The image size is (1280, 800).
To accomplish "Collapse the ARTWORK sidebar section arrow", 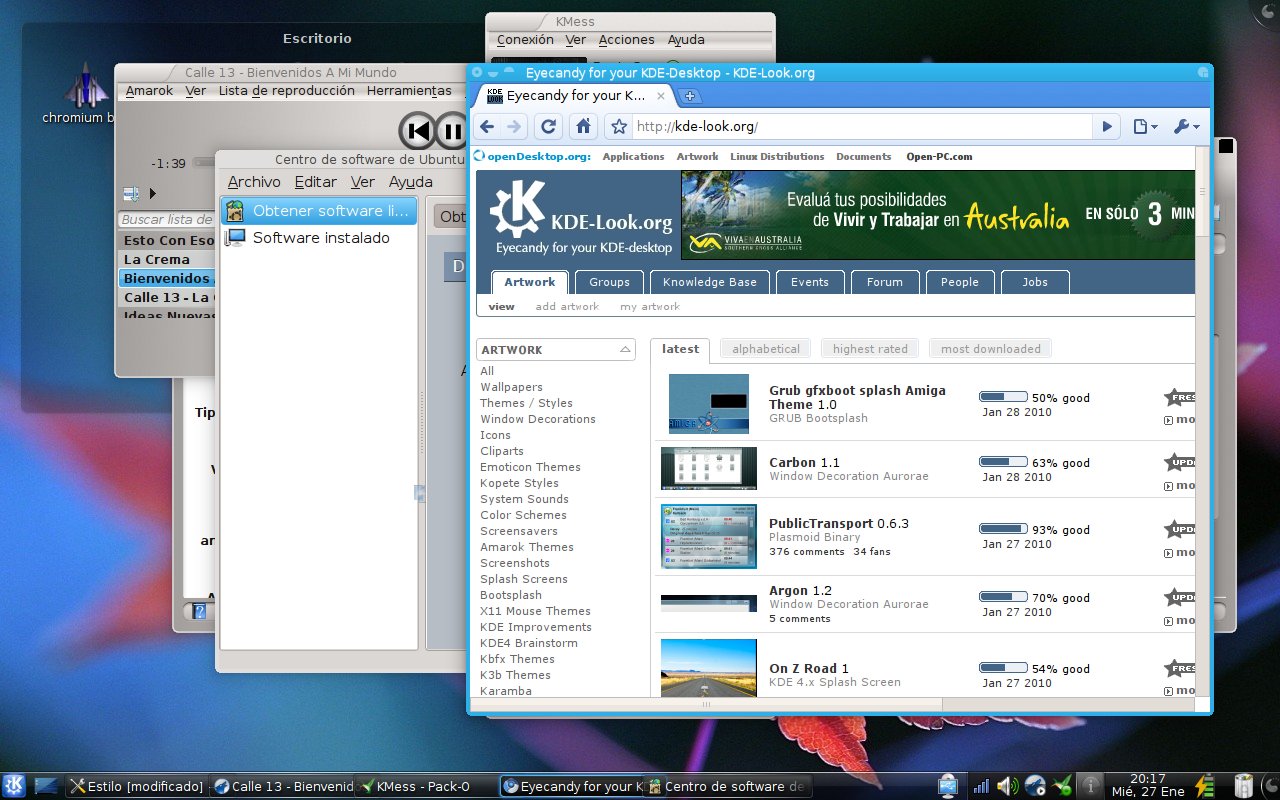I will 625,350.
